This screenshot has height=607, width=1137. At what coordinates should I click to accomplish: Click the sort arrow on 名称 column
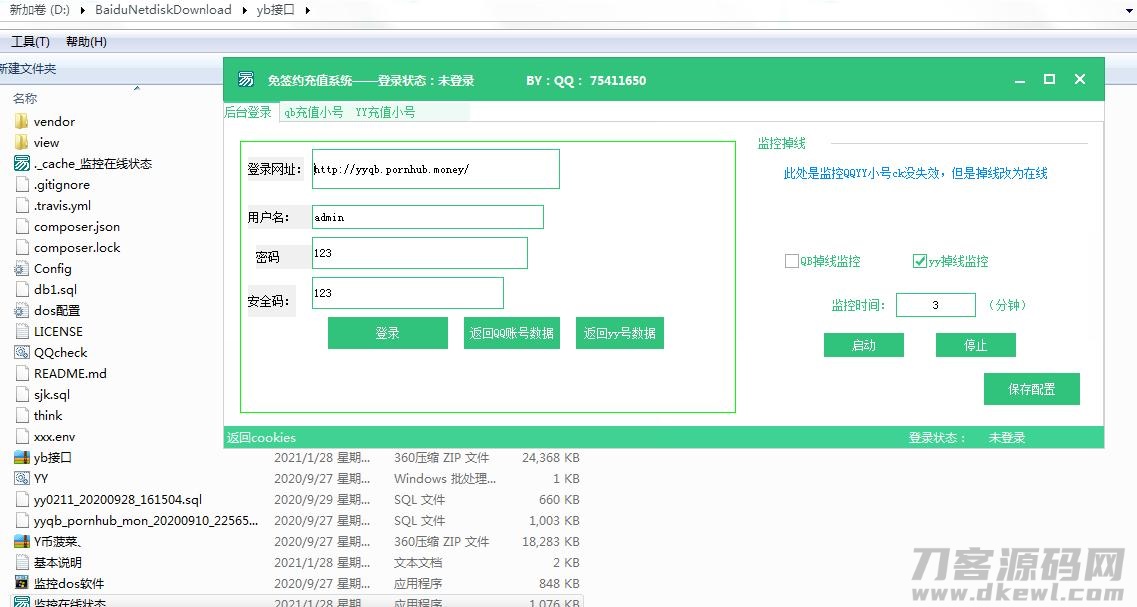[x=135, y=89]
